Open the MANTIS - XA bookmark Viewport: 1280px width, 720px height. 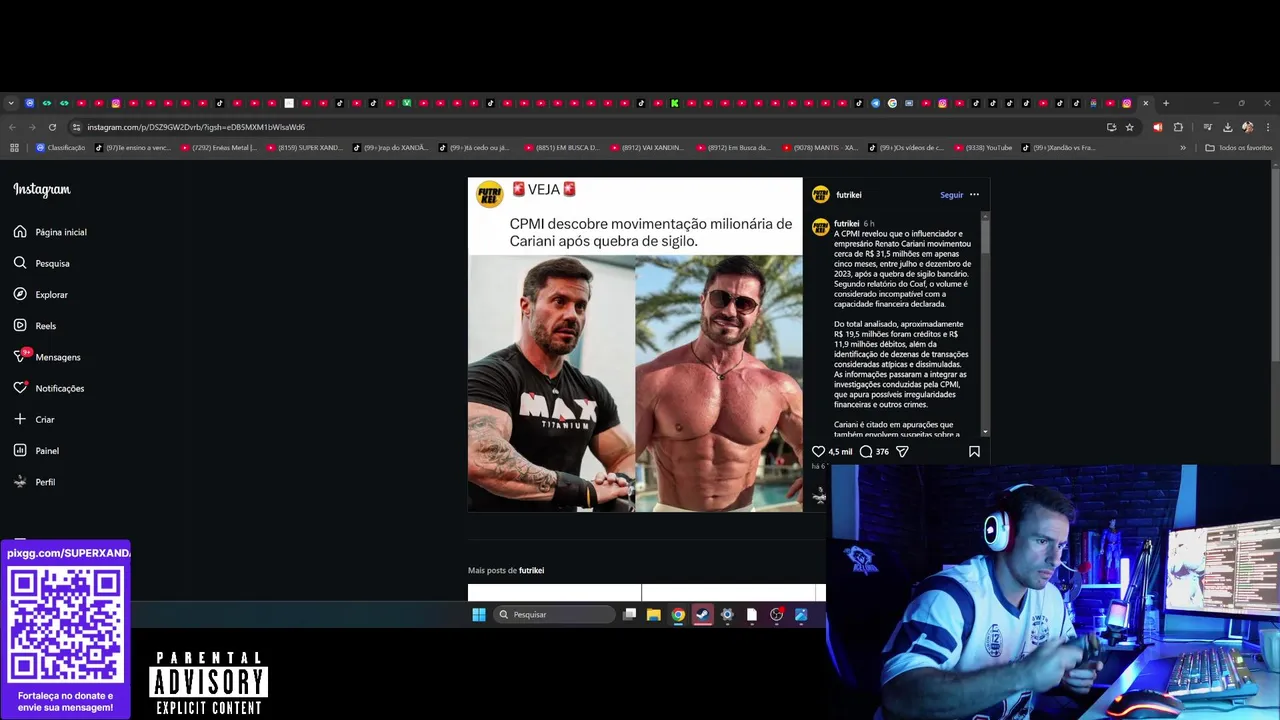[x=820, y=148]
